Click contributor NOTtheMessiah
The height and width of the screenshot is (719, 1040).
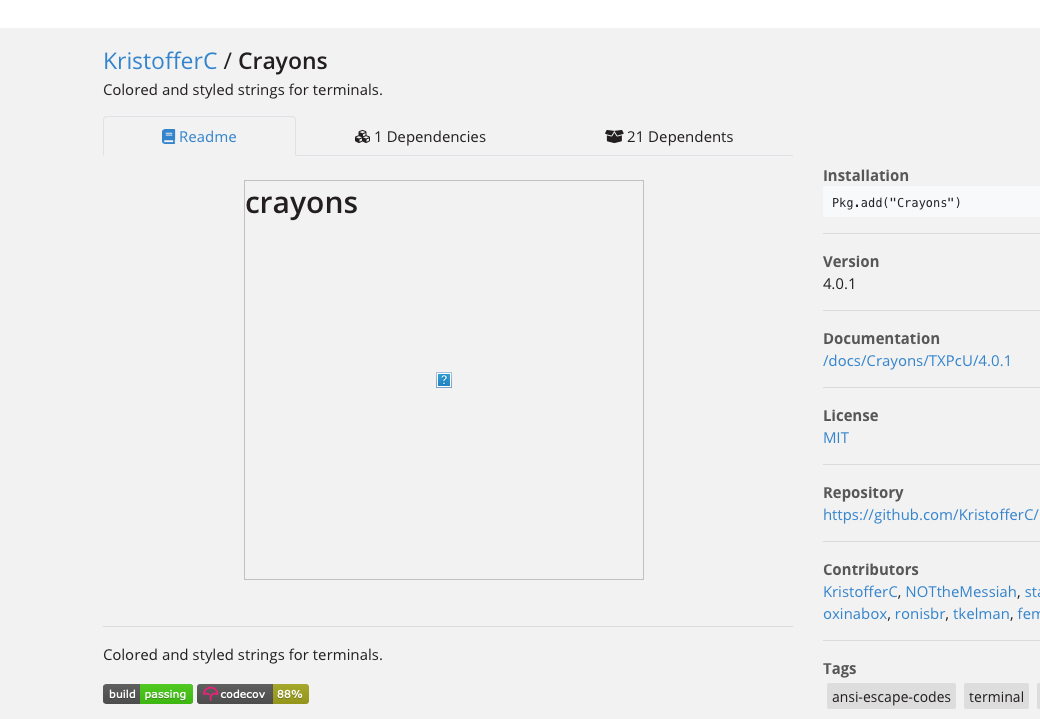pyautogui.click(x=961, y=591)
